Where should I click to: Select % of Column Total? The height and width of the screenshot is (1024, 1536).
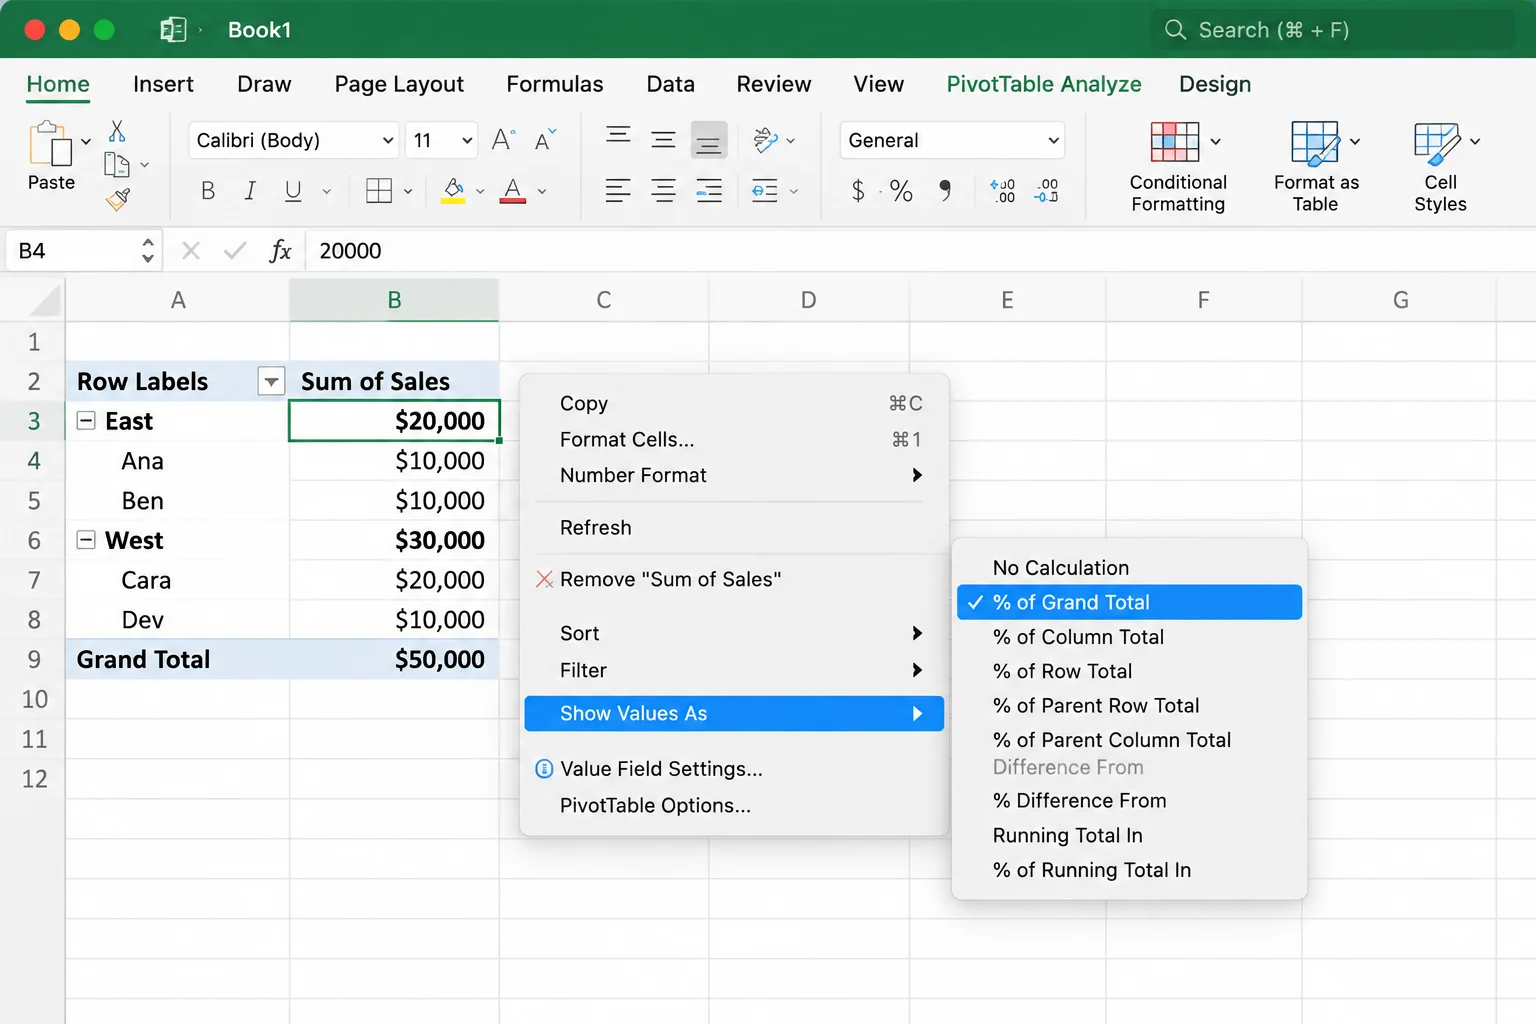[1129, 637]
